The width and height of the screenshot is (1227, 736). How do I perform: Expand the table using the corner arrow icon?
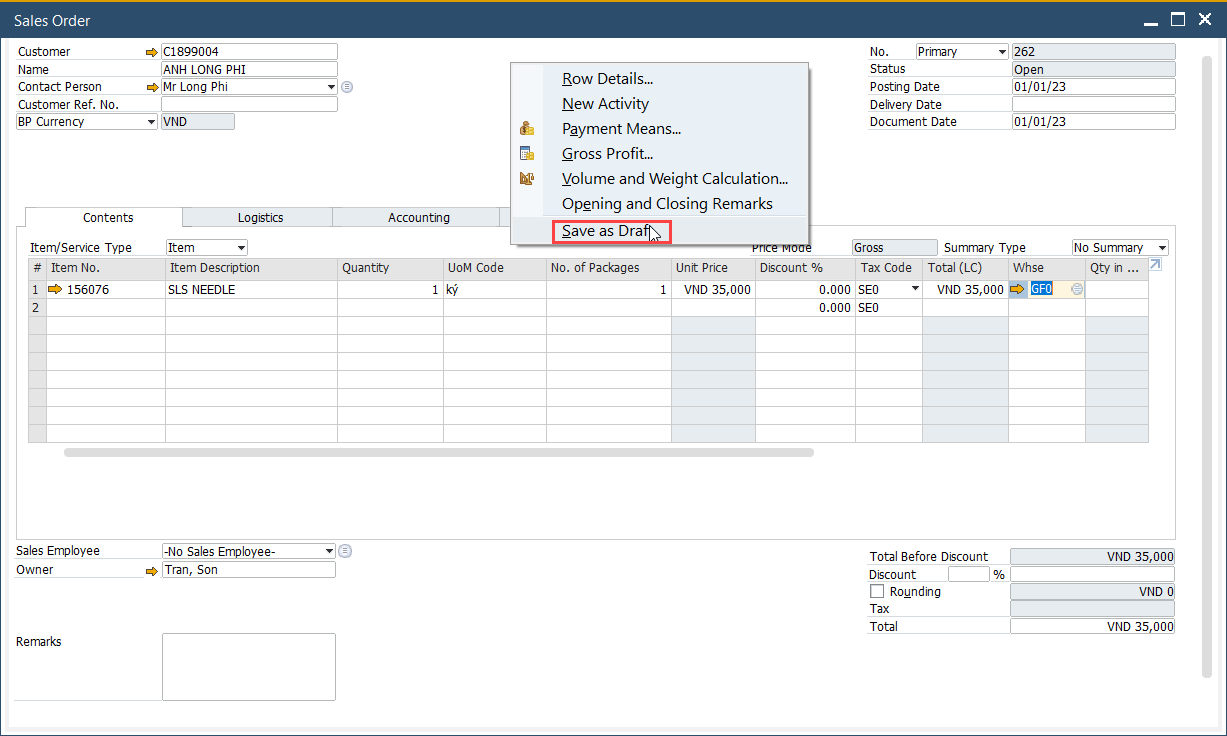[1156, 265]
